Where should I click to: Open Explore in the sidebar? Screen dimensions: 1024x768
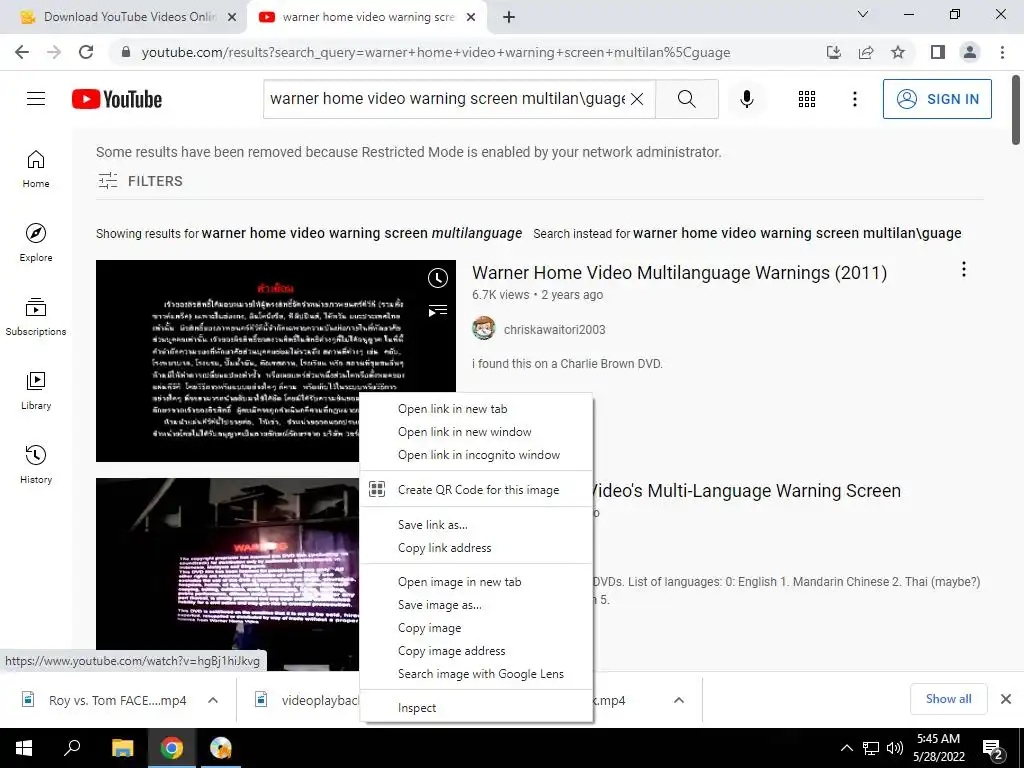(x=36, y=242)
